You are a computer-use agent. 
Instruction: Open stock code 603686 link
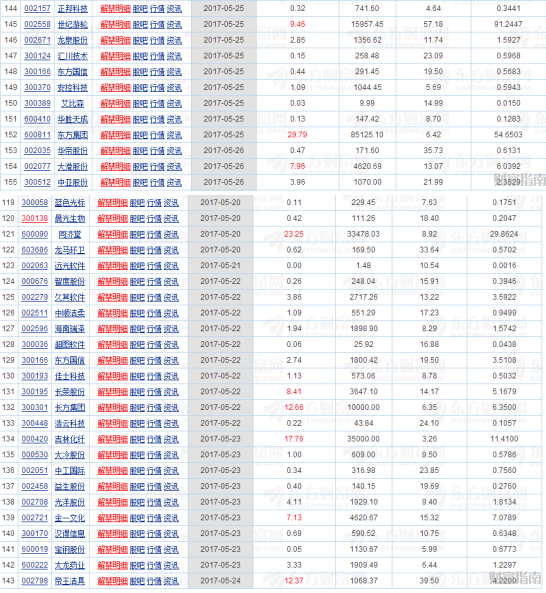tap(35, 250)
